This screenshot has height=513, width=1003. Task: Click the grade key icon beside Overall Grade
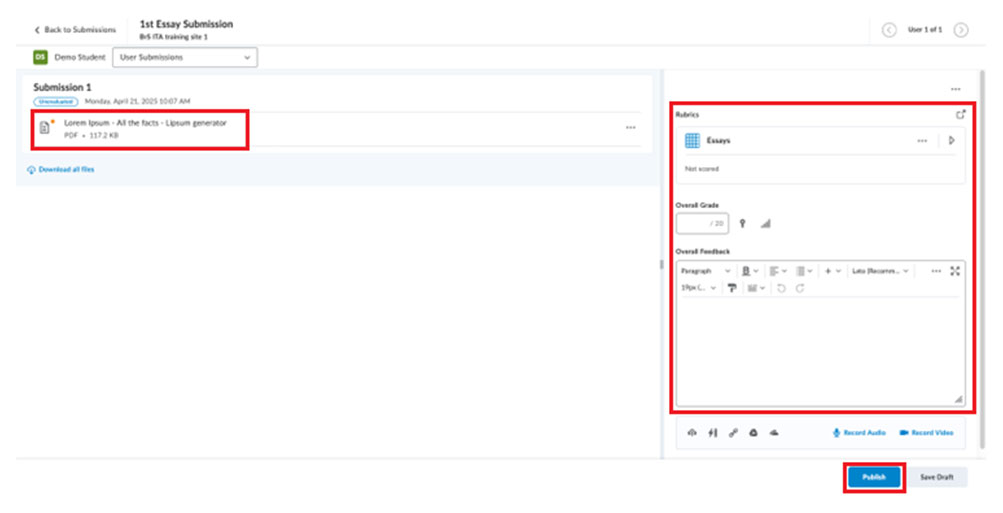tap(742, 223)
